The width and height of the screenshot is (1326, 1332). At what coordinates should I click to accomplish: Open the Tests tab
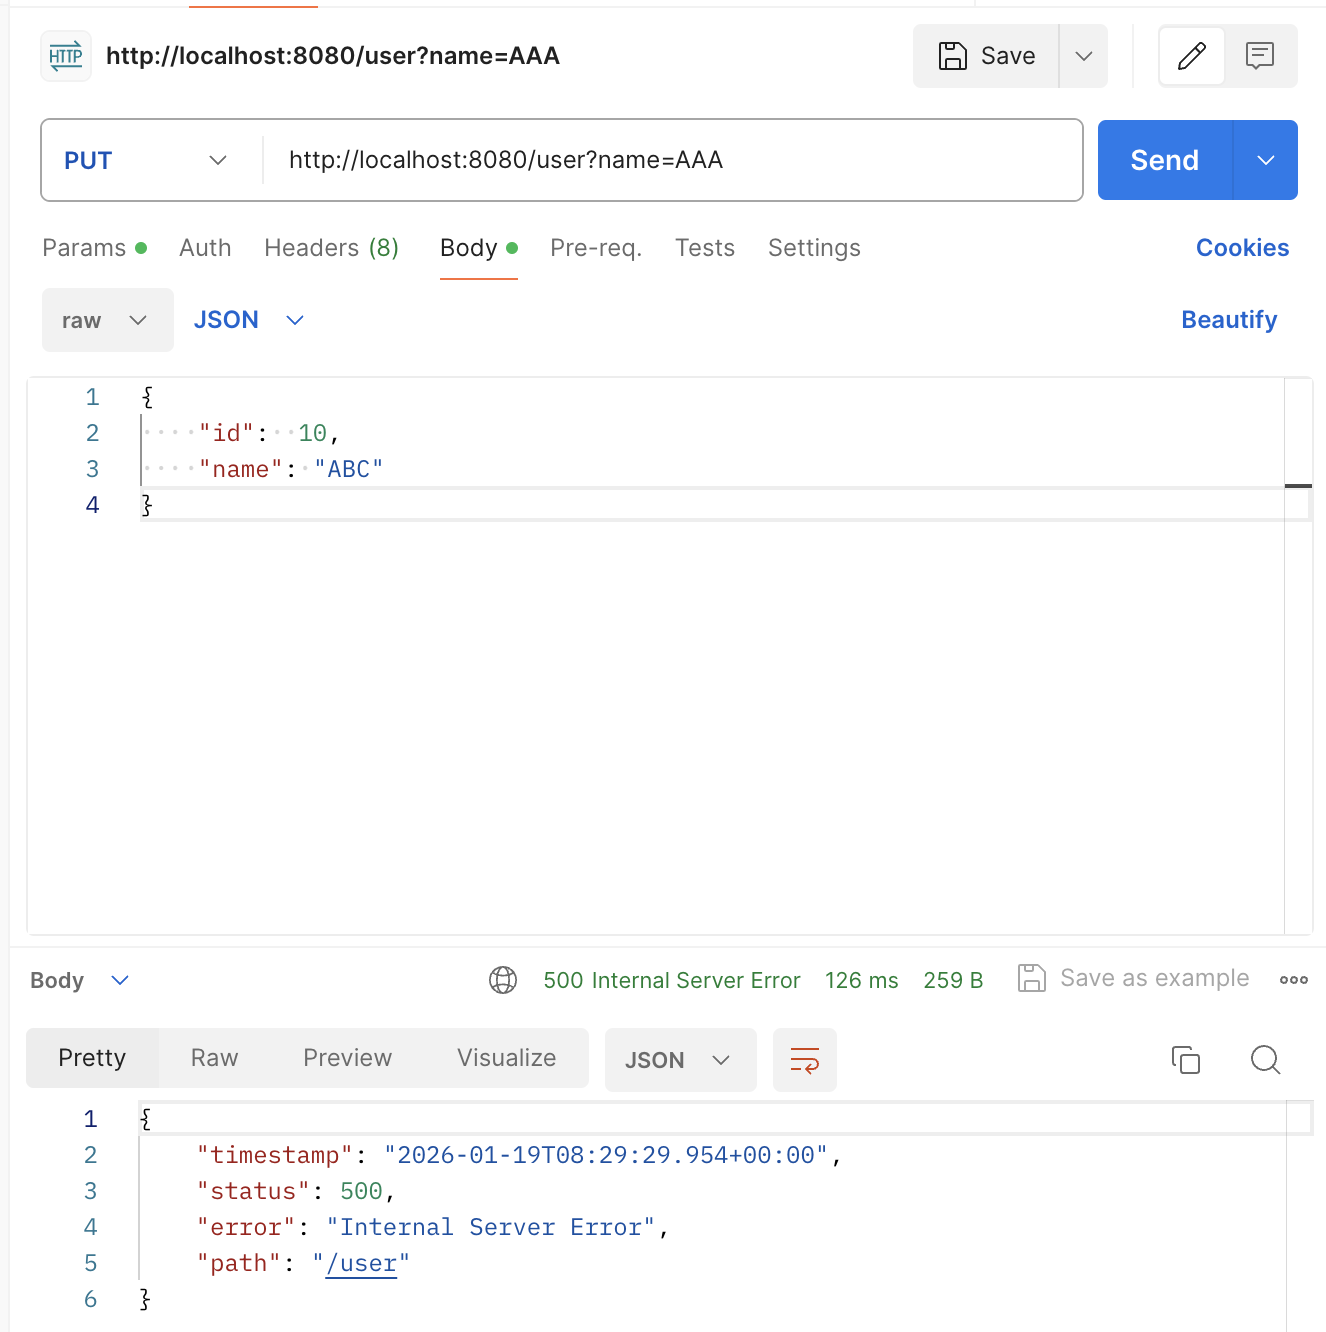[x=705, y=248]
